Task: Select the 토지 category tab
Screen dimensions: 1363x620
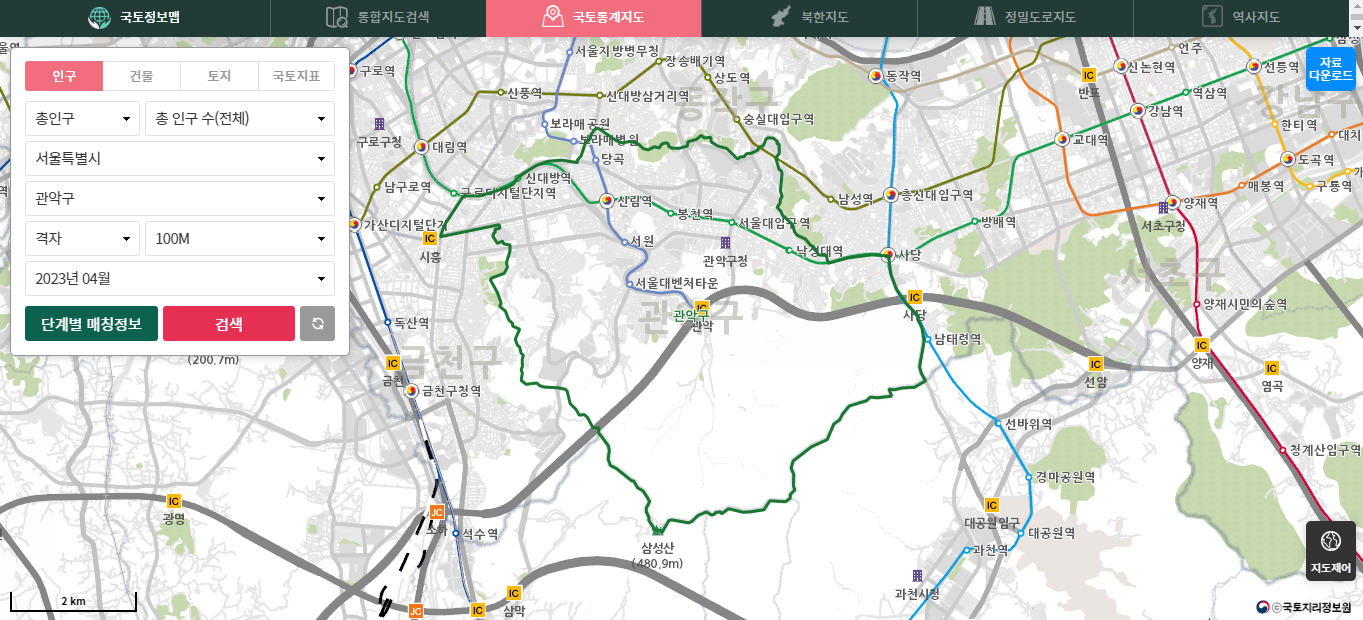Action: pyautogui.click(x=219, y=76)
